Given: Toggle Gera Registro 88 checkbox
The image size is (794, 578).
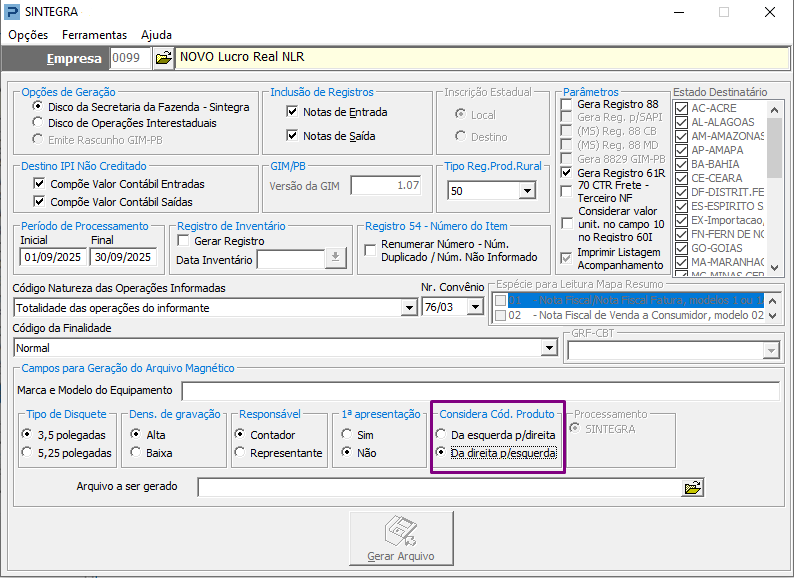Looking at the screenshot, I should click(x=567, y=105).
